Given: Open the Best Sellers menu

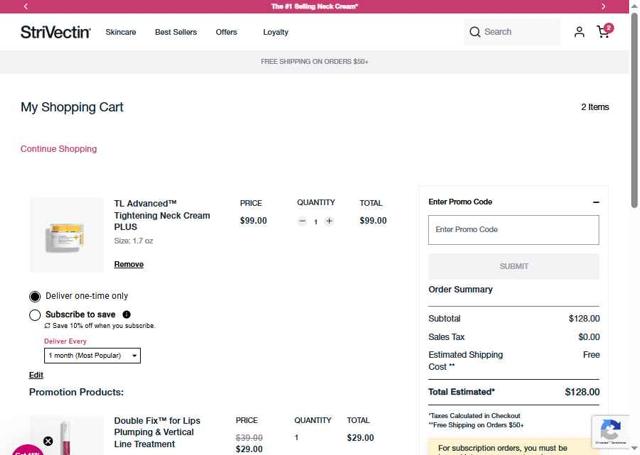Looking at the screenshot, I should pos(176,32).
